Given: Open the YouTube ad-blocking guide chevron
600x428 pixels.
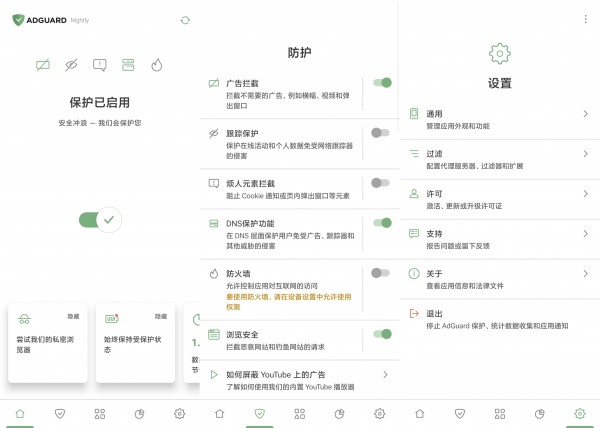Looking at the screenshot, I should click(385, 374).
